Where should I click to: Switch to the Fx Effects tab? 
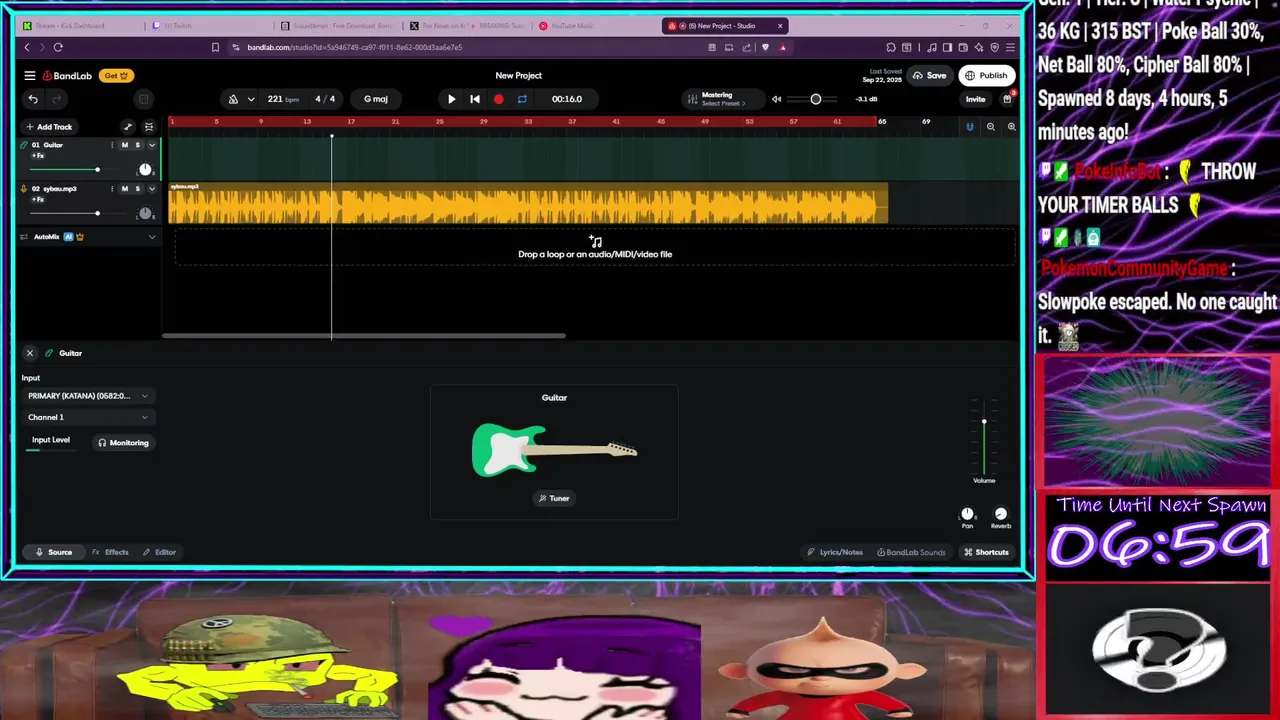(110, 552)
